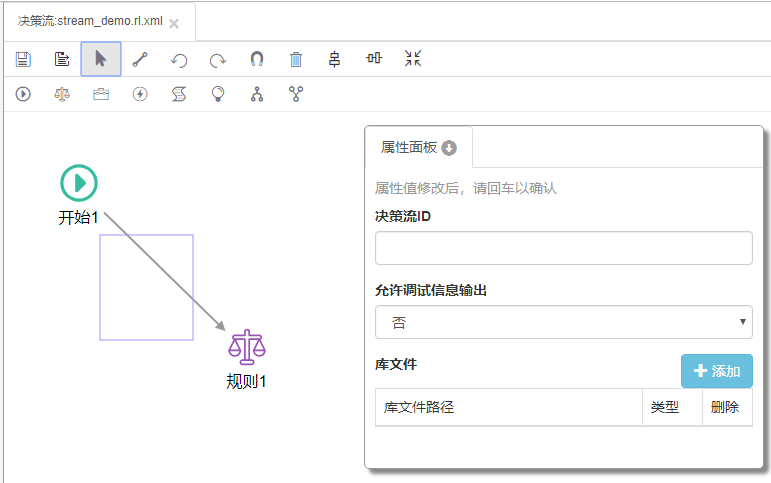Pick the lightning bolt action node tool
This screenshot has width=771, height=483.
point(140,94)
